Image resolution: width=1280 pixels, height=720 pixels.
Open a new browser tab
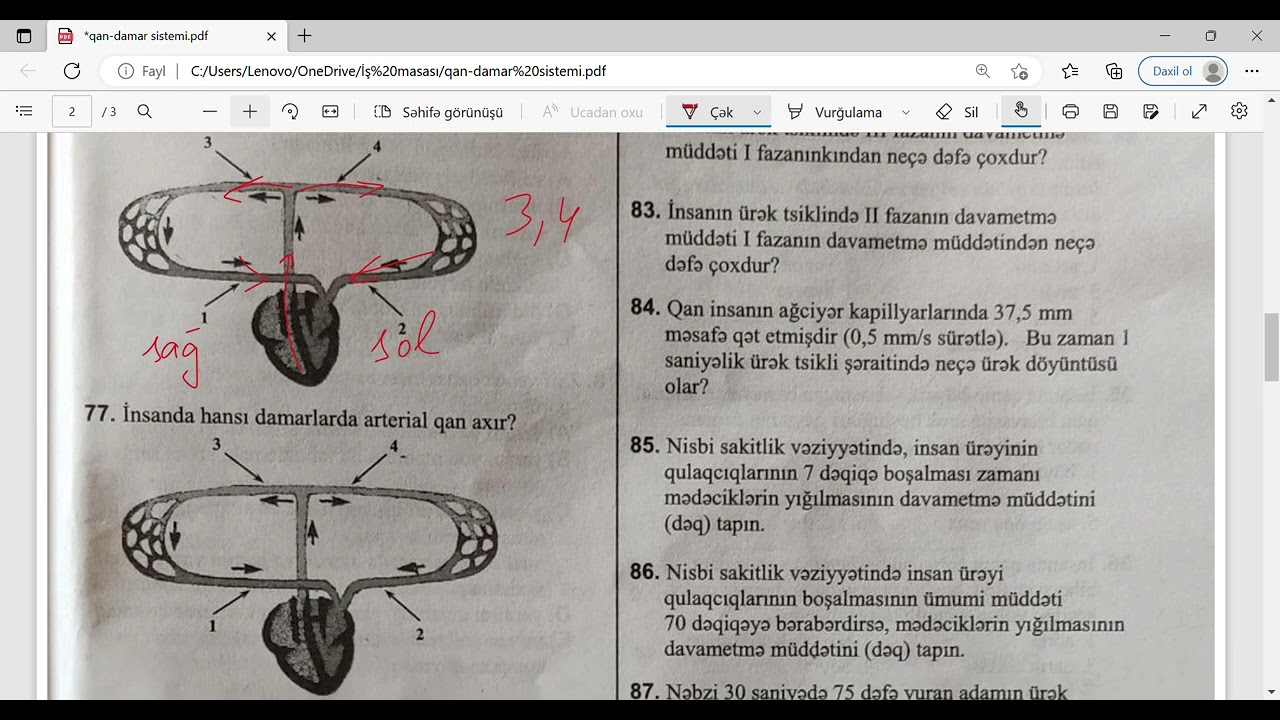coord(305,36)
